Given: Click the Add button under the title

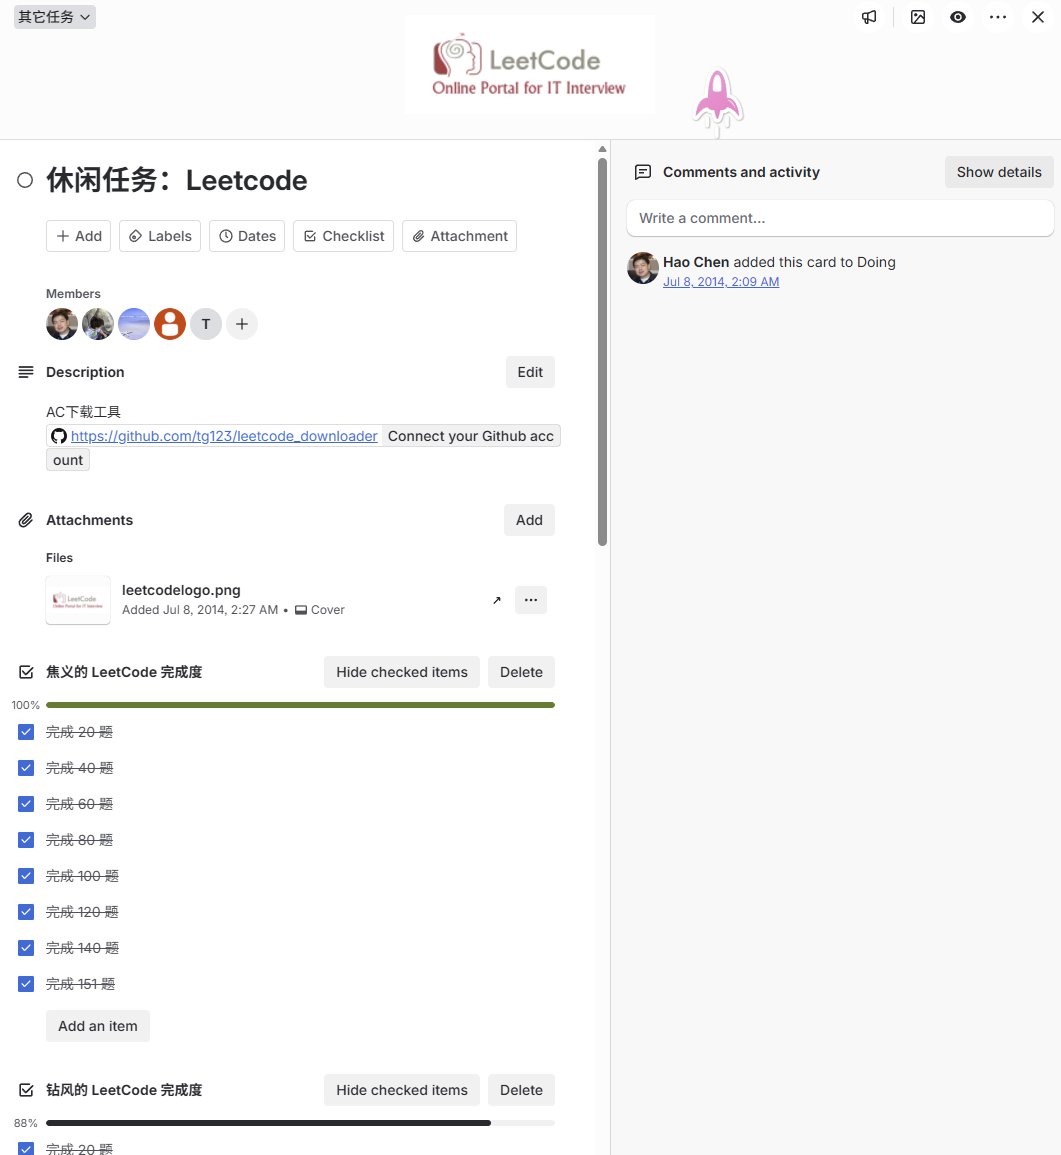Looking at the screenshot, I should (x=79, y=236).
